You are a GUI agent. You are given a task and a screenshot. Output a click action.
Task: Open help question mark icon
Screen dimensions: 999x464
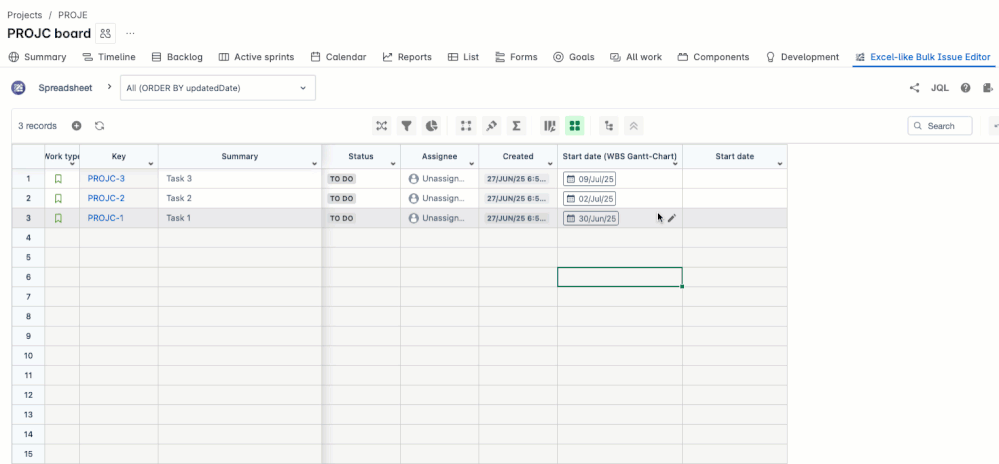[x=965, y=88]
